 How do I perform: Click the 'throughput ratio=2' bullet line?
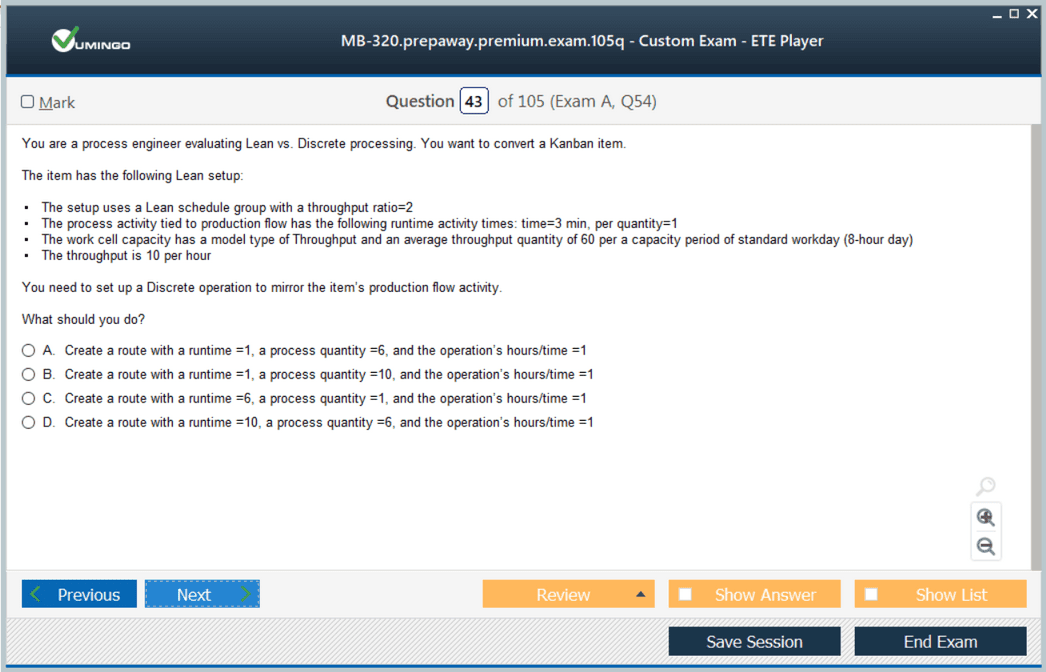[227, 208]
